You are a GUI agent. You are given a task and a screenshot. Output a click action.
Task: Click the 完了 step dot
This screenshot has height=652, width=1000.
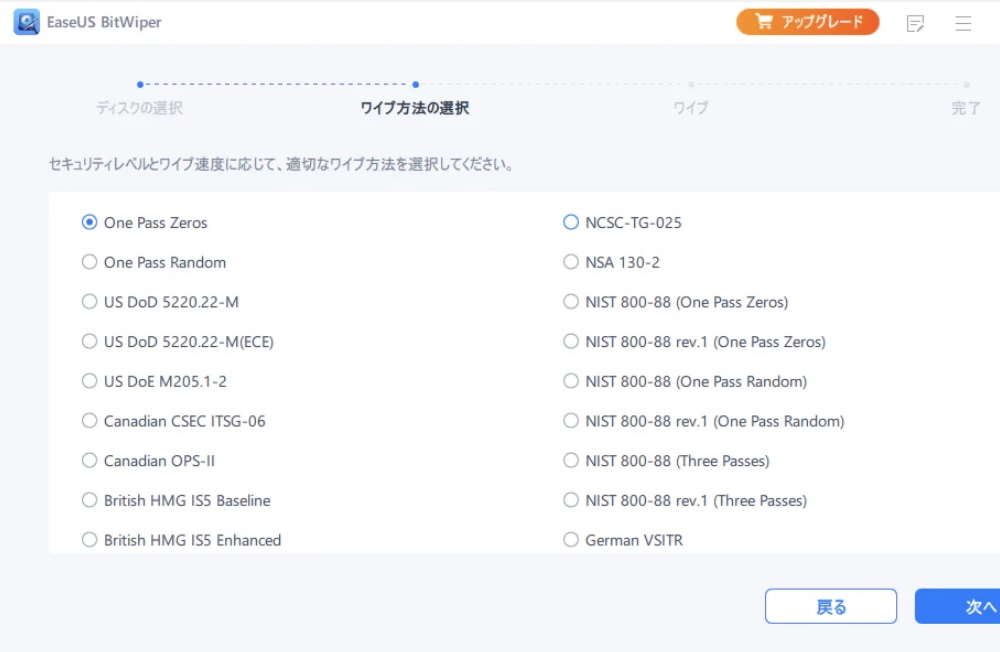pos(965,85)
